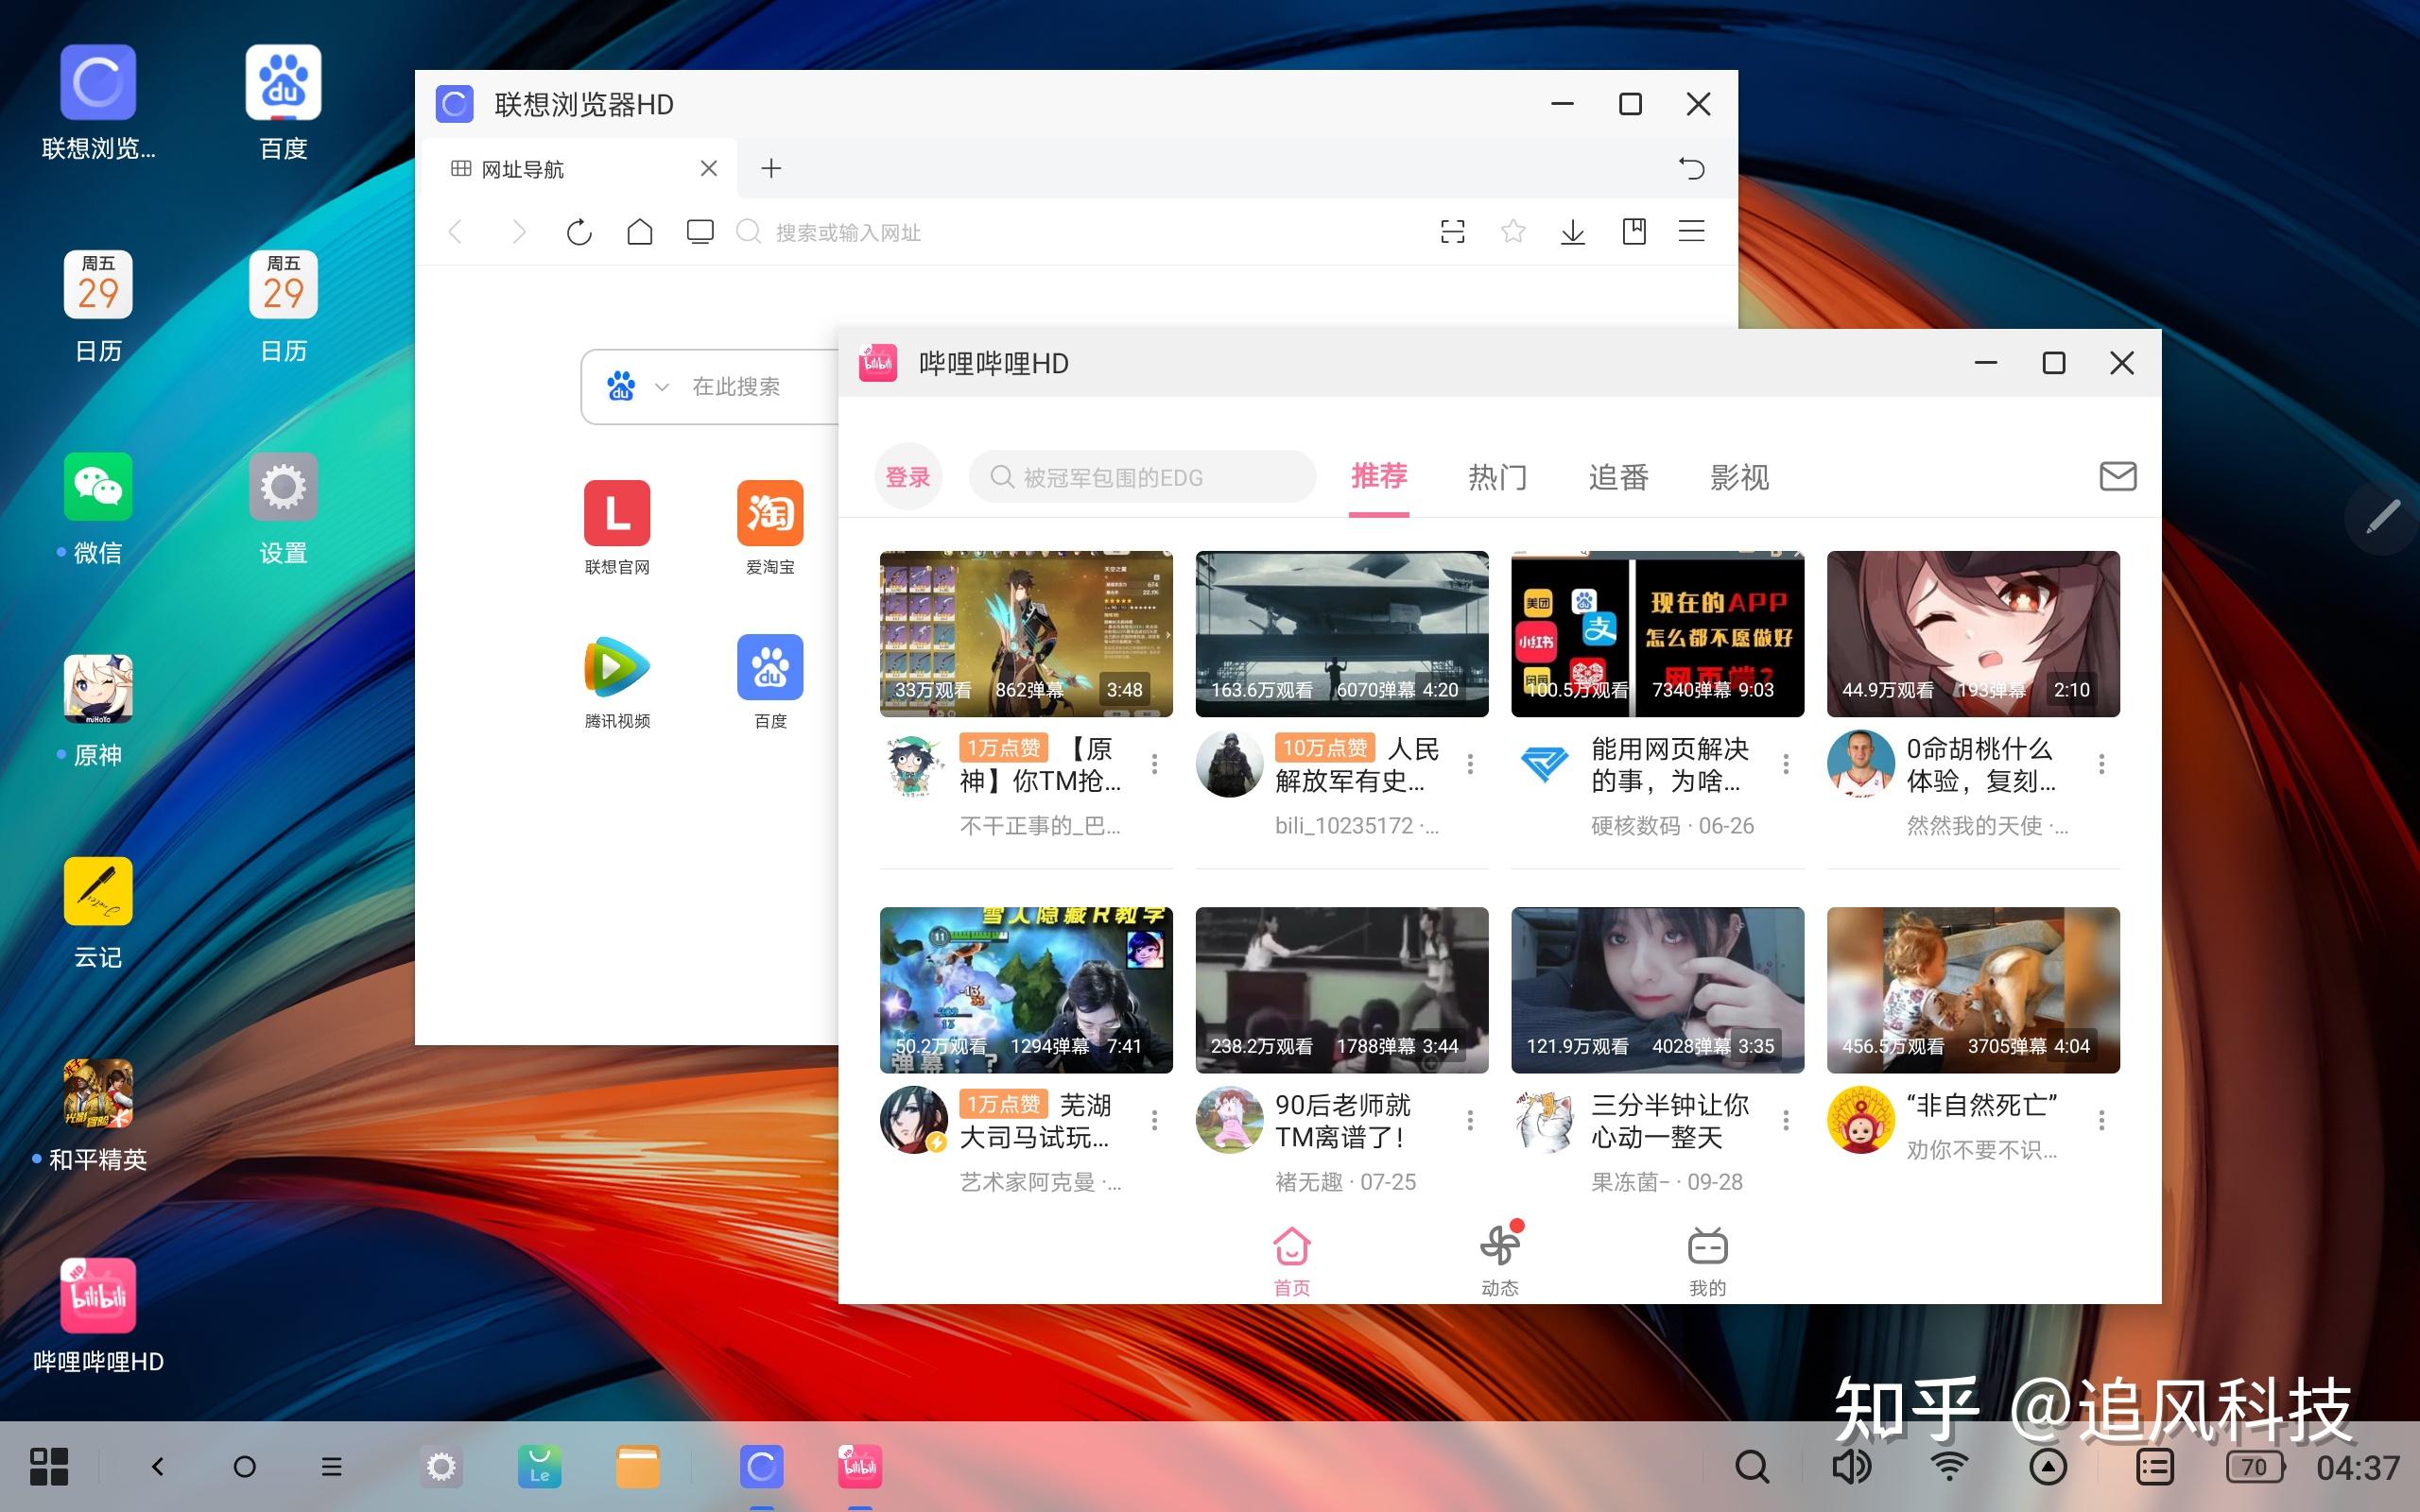Viewport: 2420px width, 1512px height.
Task: Add a new tab in Lenovo Browser
Action: (x=771, y=168)
